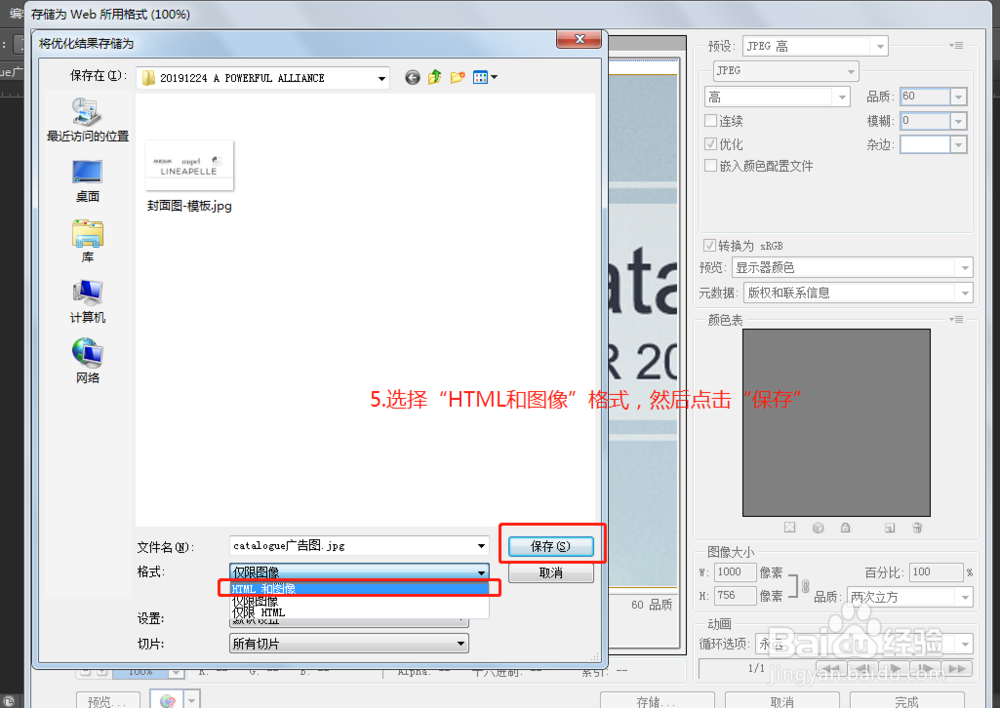Open the 切片 dropdown set to 所有切片
The image size is (1000, 708).
click(349, 644)
